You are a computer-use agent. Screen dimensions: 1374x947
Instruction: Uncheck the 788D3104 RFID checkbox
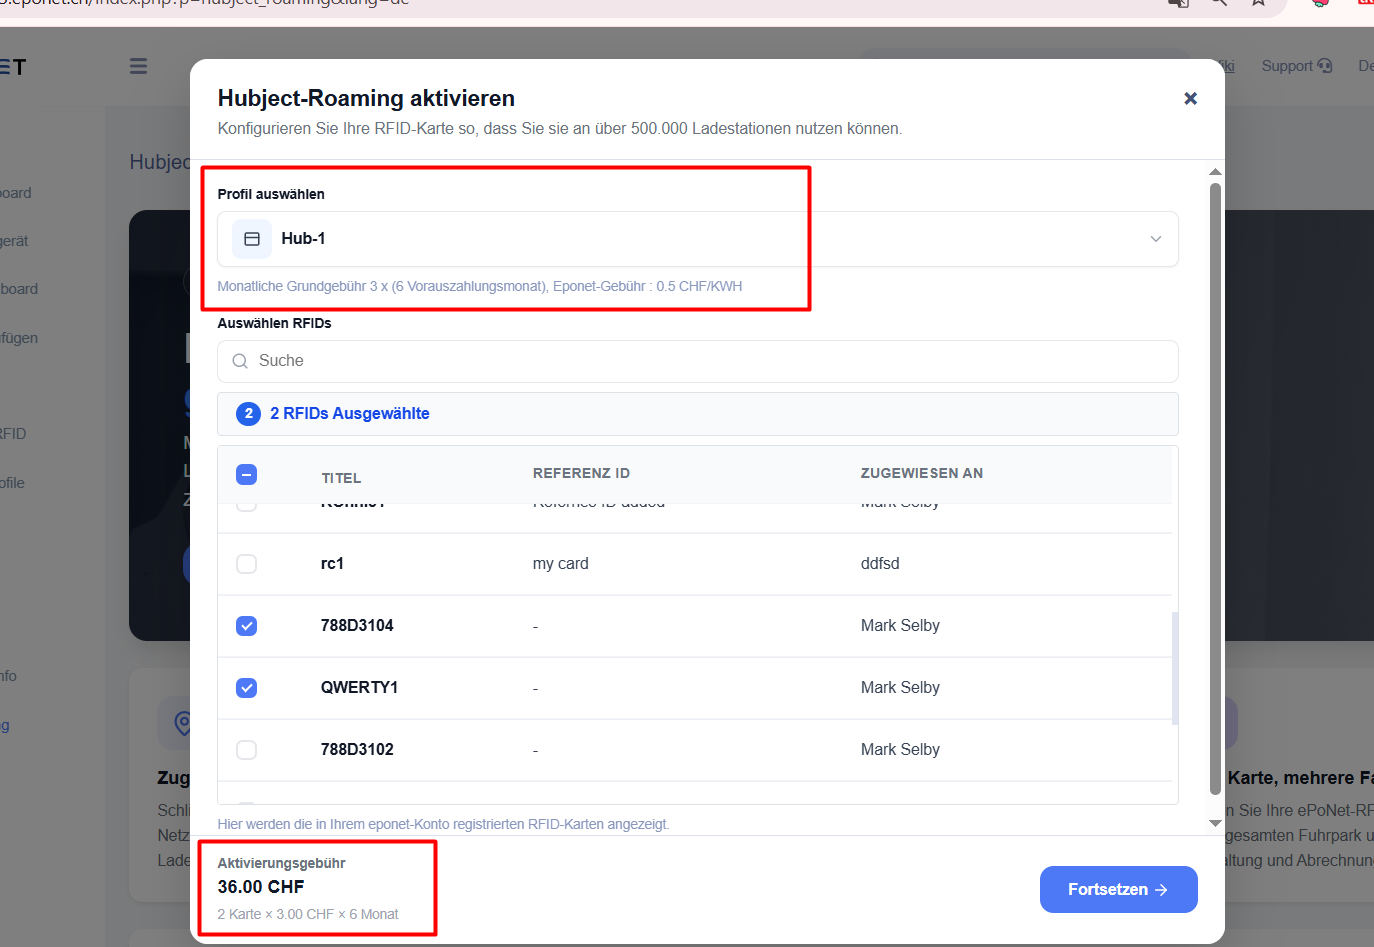tap(247, 626)
